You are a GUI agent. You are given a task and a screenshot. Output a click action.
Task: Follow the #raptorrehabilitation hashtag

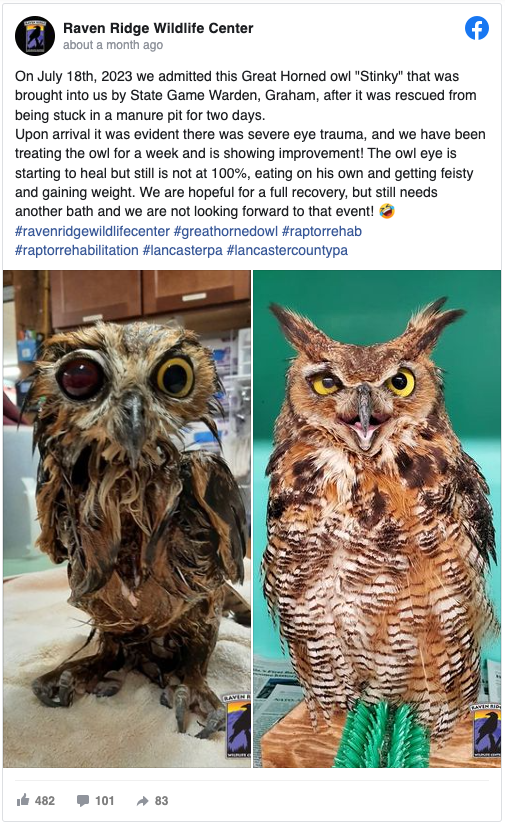[x=77, y=250]
